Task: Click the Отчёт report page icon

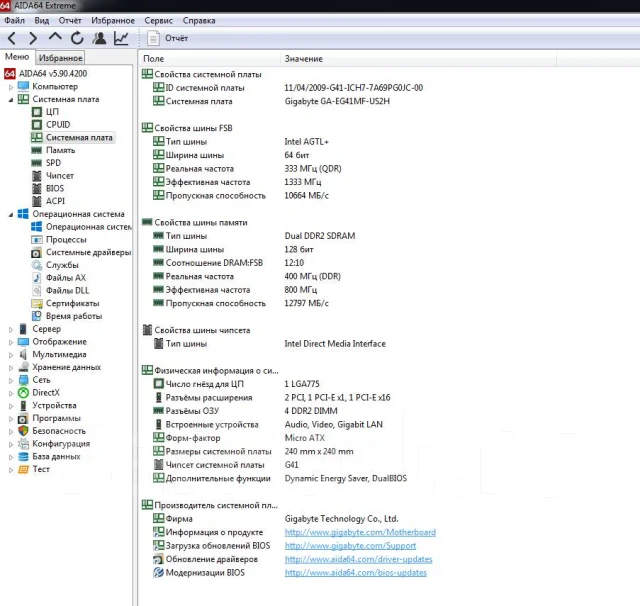Action: click(153, 38)
